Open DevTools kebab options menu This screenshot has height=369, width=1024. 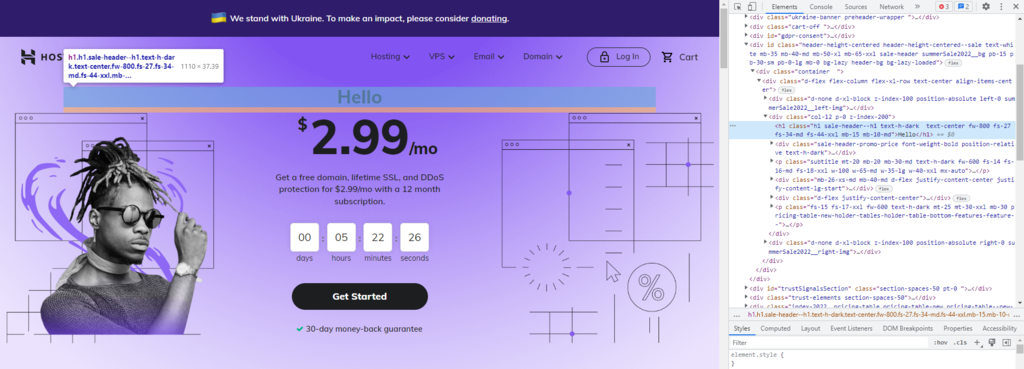coord(1002,7)
